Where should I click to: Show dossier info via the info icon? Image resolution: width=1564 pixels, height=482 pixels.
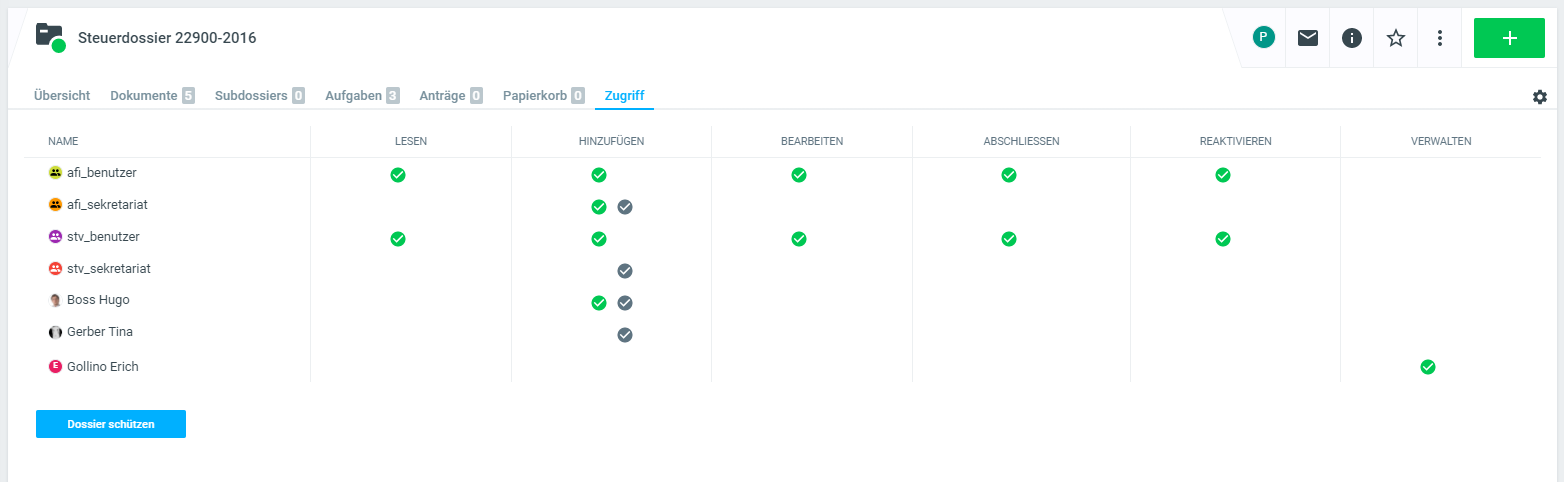pos(1351,38)
